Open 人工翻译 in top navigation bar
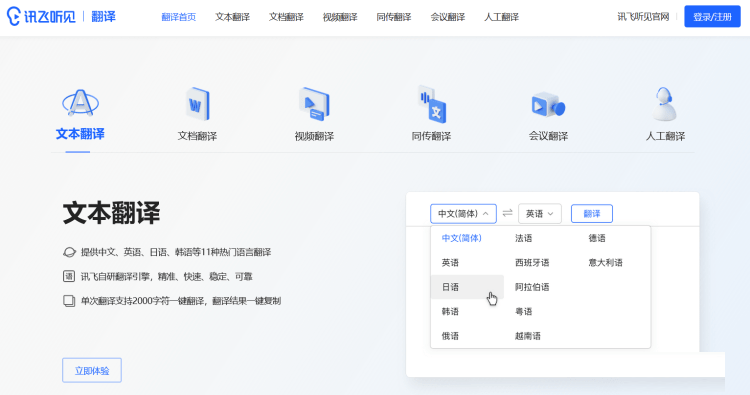 click(x=501, y=17)
